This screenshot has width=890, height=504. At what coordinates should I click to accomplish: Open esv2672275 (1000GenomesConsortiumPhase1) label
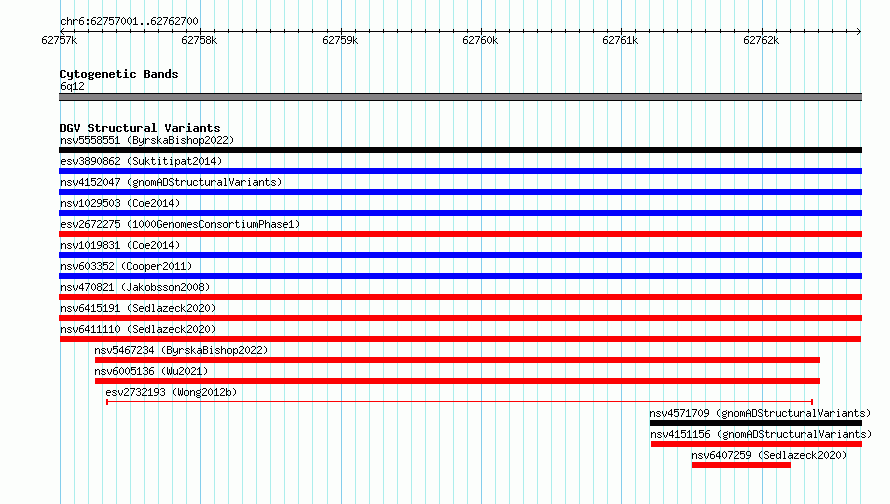coord(180,224)
